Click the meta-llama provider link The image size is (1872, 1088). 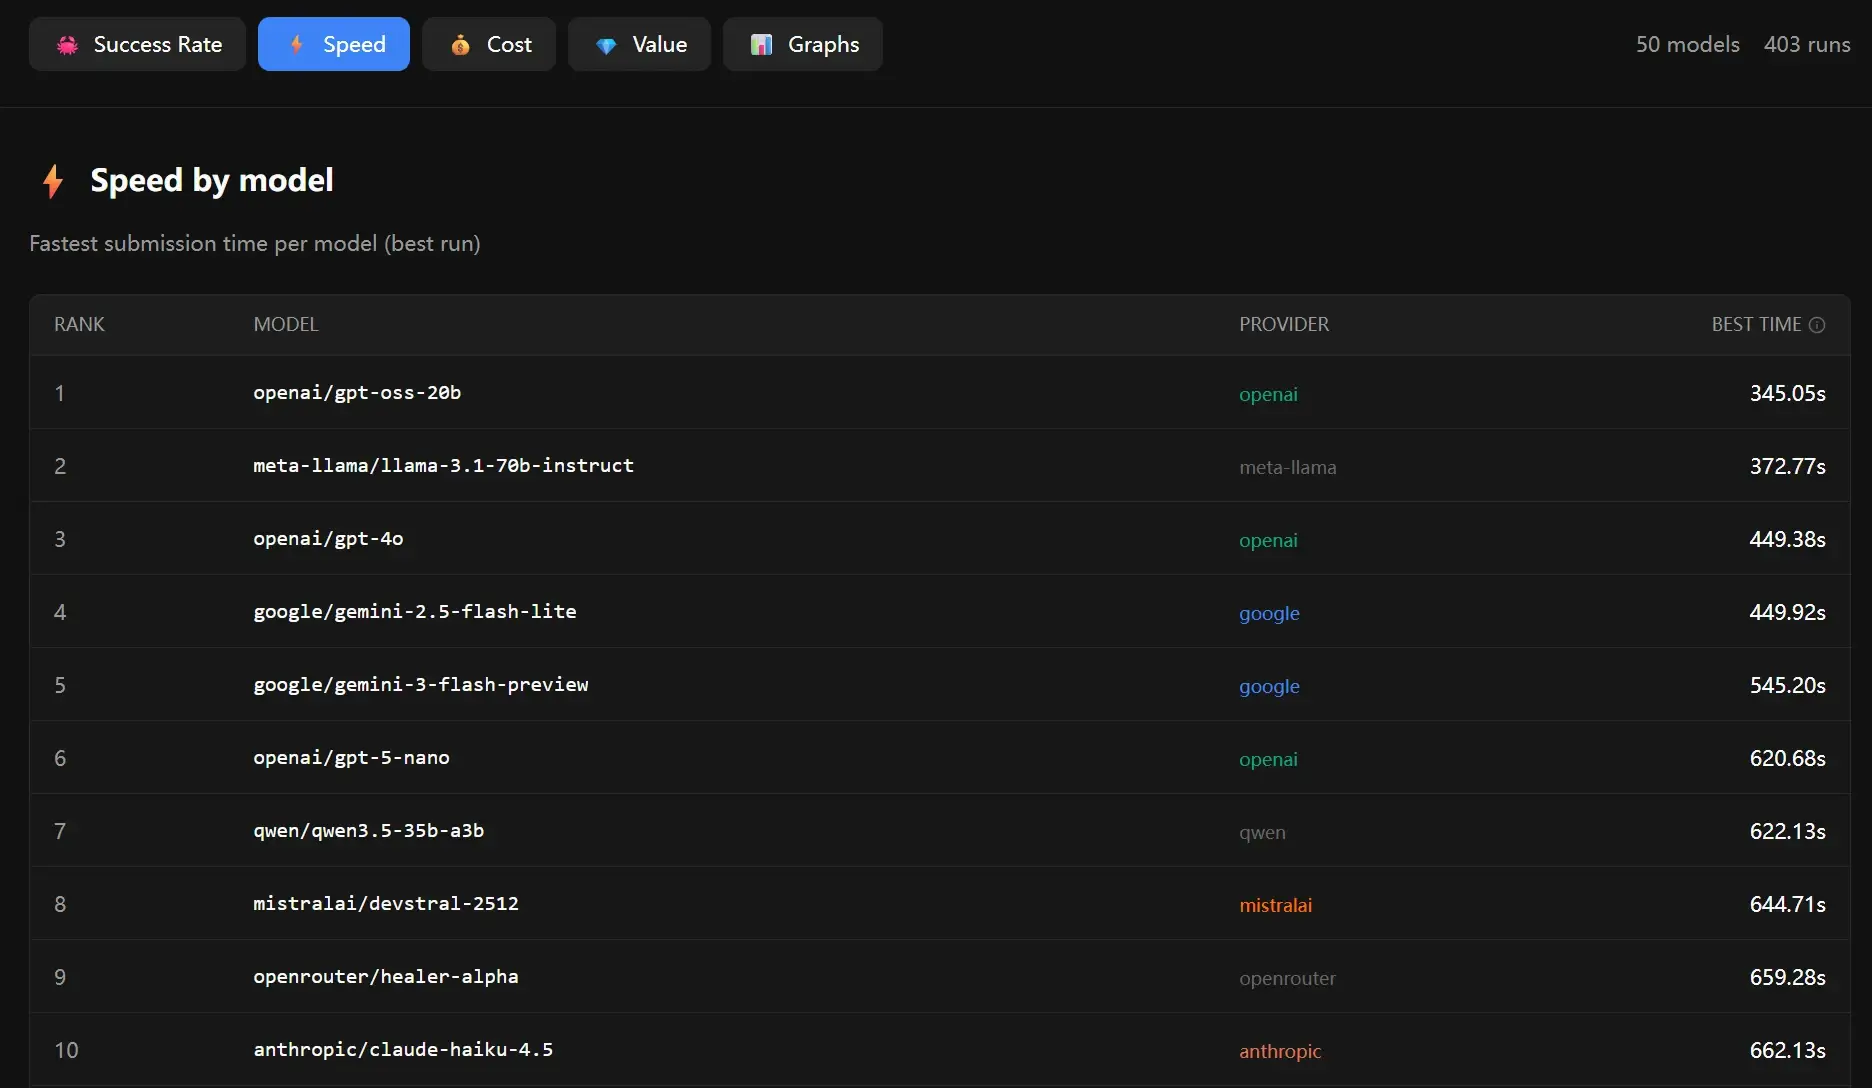point(1287,467)
